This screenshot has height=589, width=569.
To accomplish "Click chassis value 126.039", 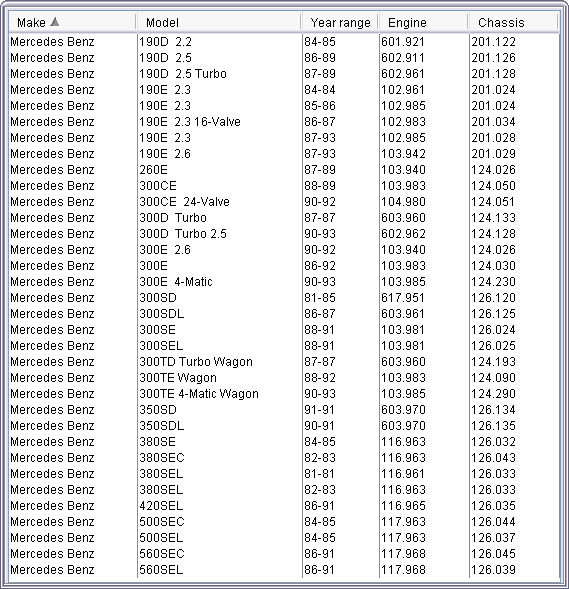I will (x=494, y=570).
